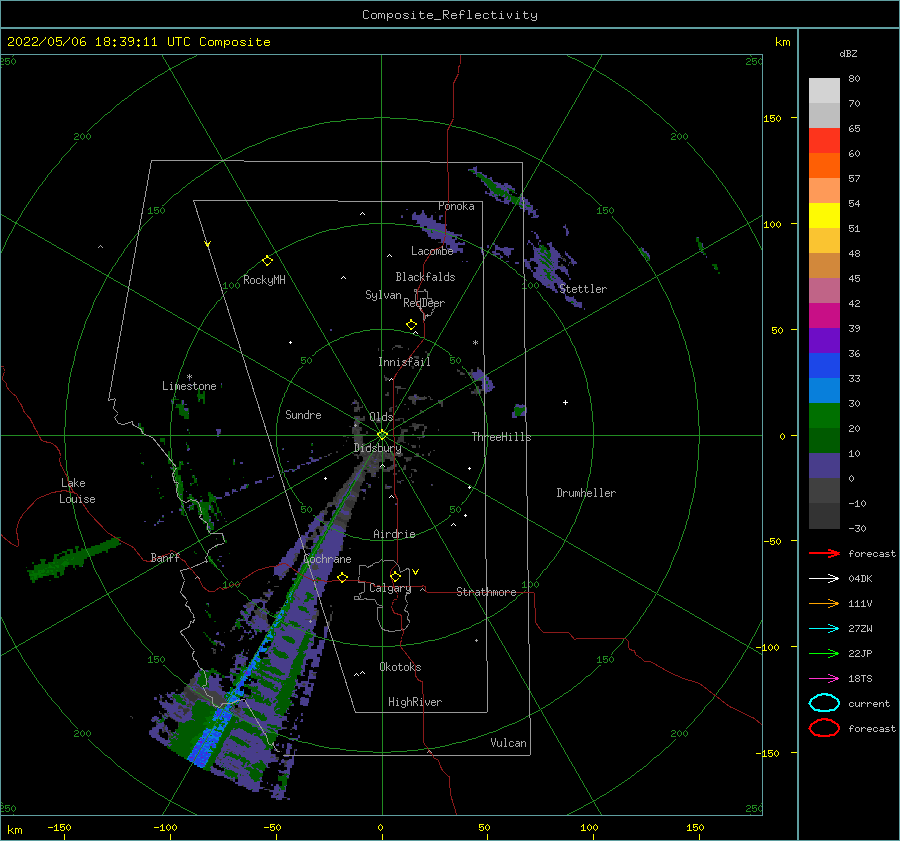Click the Sylvan label
Viewport: 900px width, 841px height.
point(383,295)
